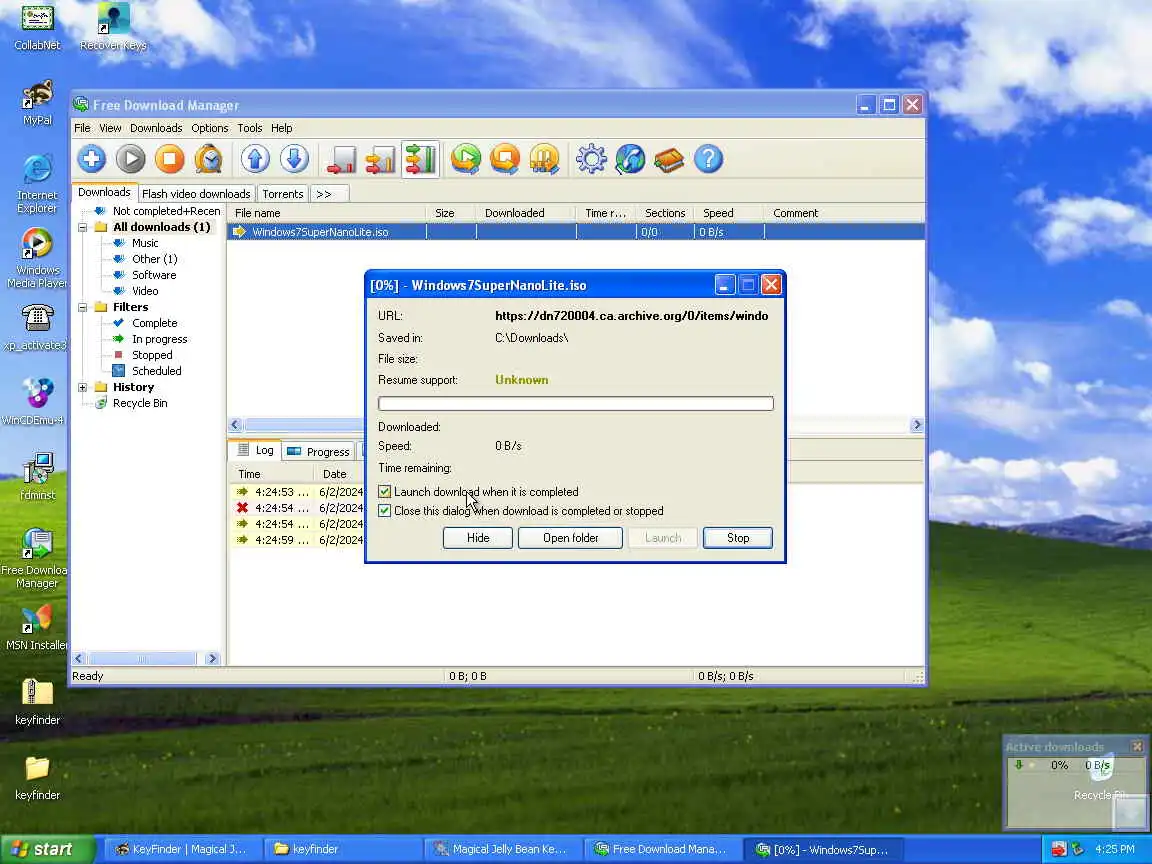Screen dimensions: 1152x864
Task: Click the Move down arrow icon
Action: click(x=294, y=159)
